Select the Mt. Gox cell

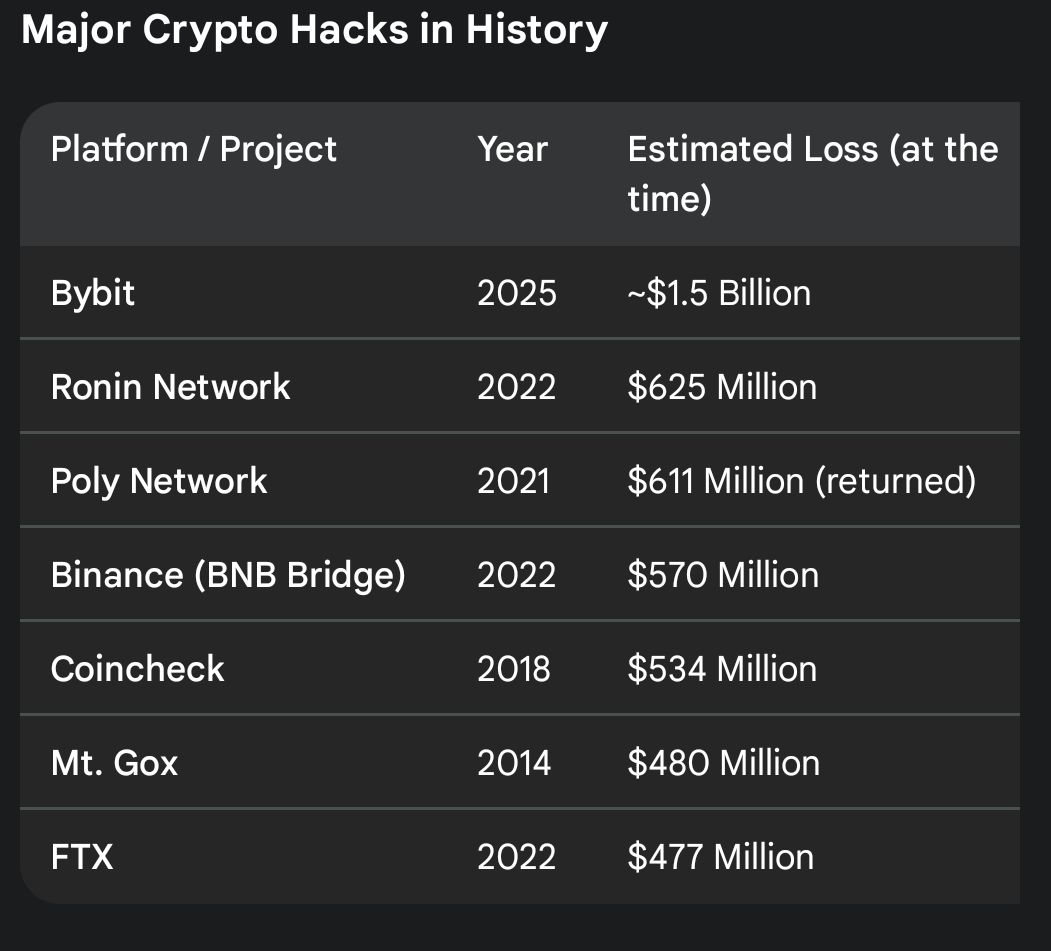(115, 763)
